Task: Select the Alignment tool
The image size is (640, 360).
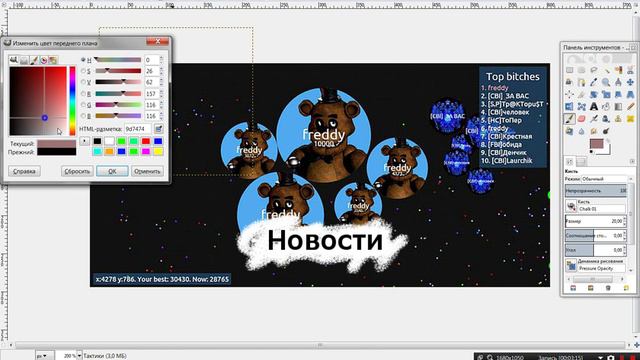Action: pos(569,94)
